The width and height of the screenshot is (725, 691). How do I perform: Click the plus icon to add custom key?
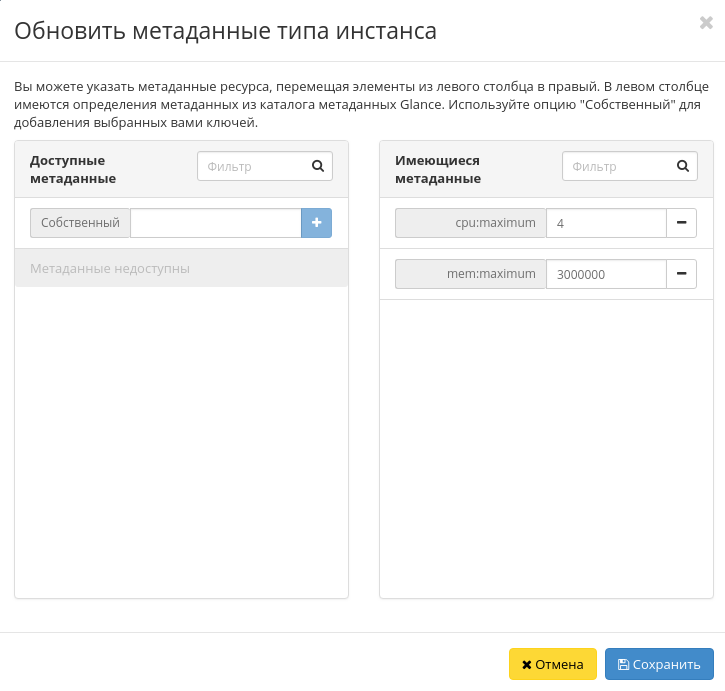click(316, 223)
